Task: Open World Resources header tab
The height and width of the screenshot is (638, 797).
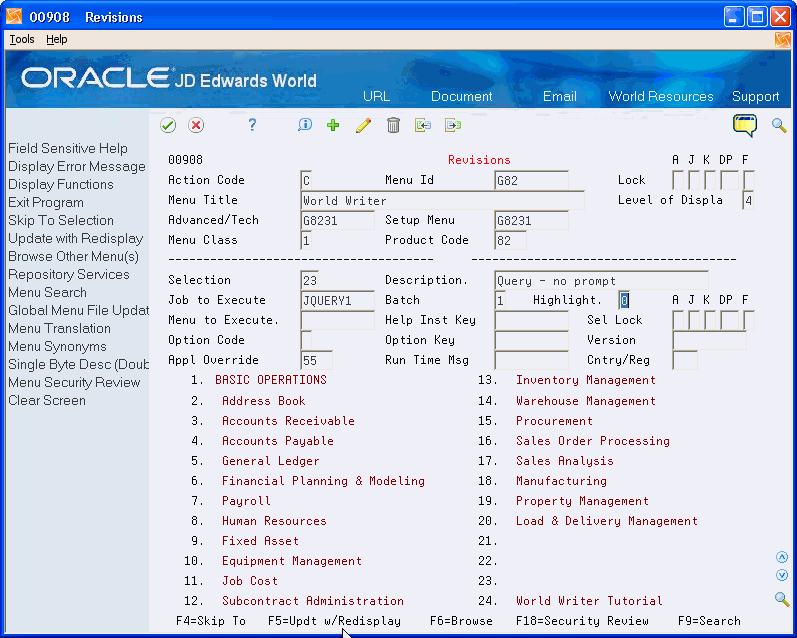Action: pos(661,97)
